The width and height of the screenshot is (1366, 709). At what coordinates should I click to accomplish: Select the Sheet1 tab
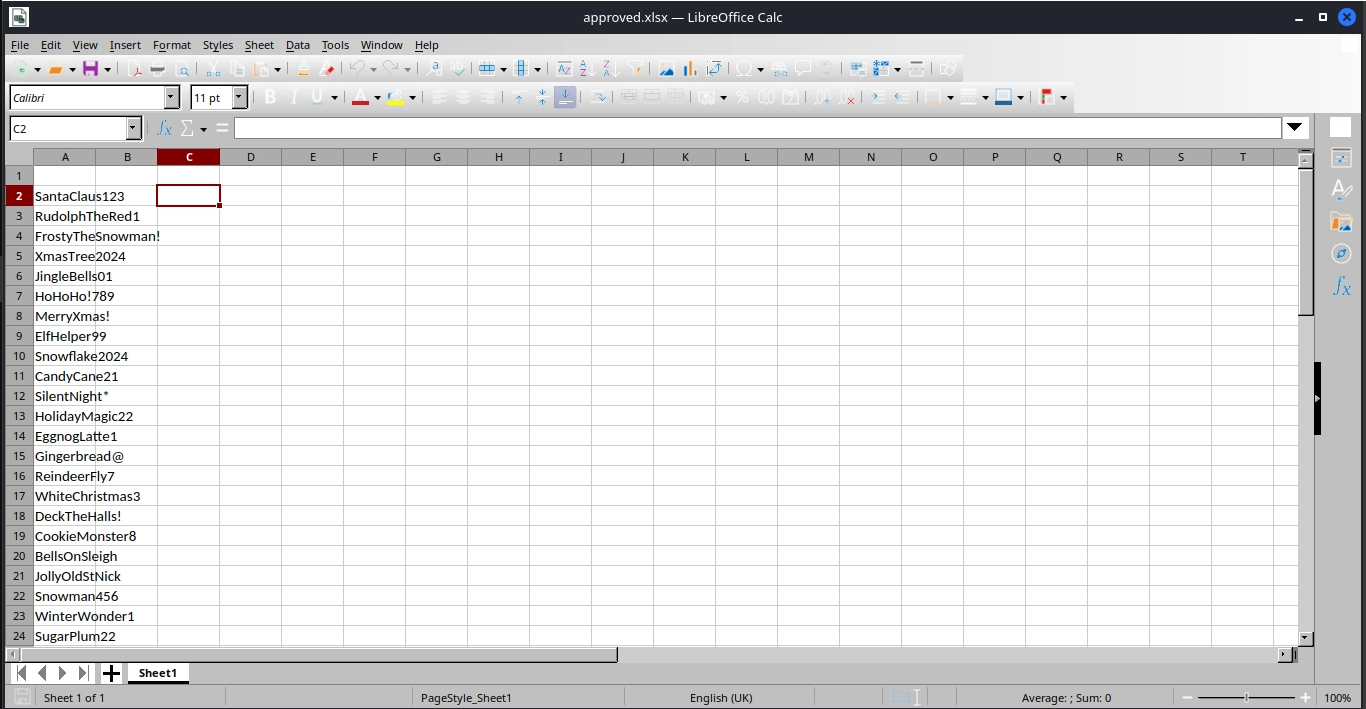coord(157,673)
